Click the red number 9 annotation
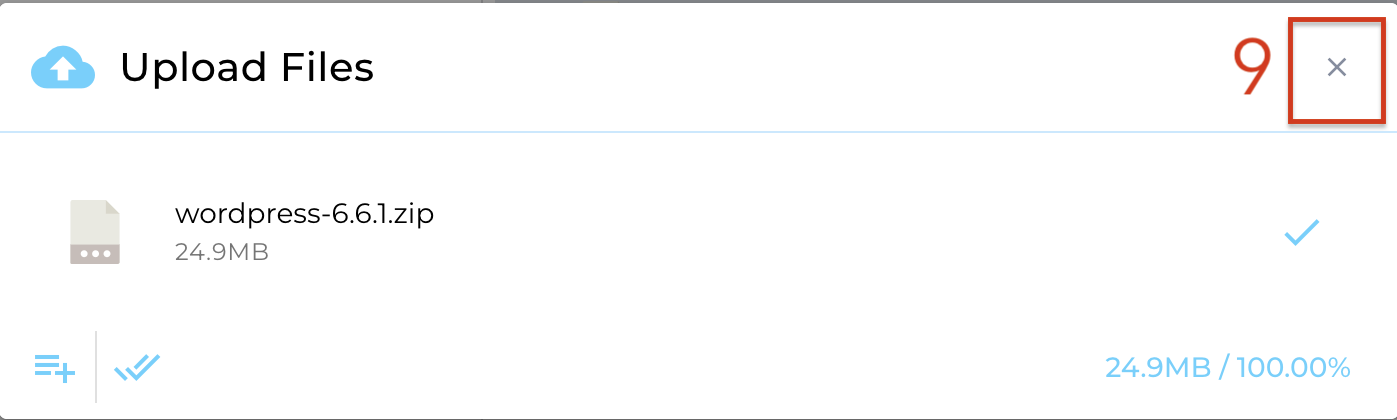1397x420 pixels. coord(1251,68)
